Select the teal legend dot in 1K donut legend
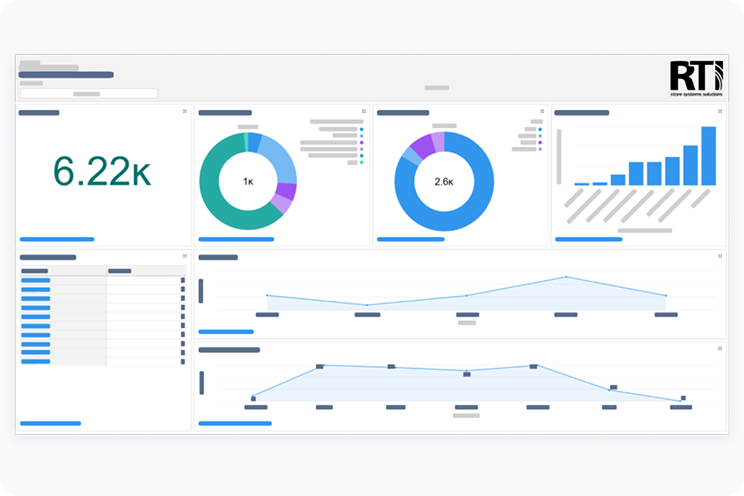 [x=362, y=156]
